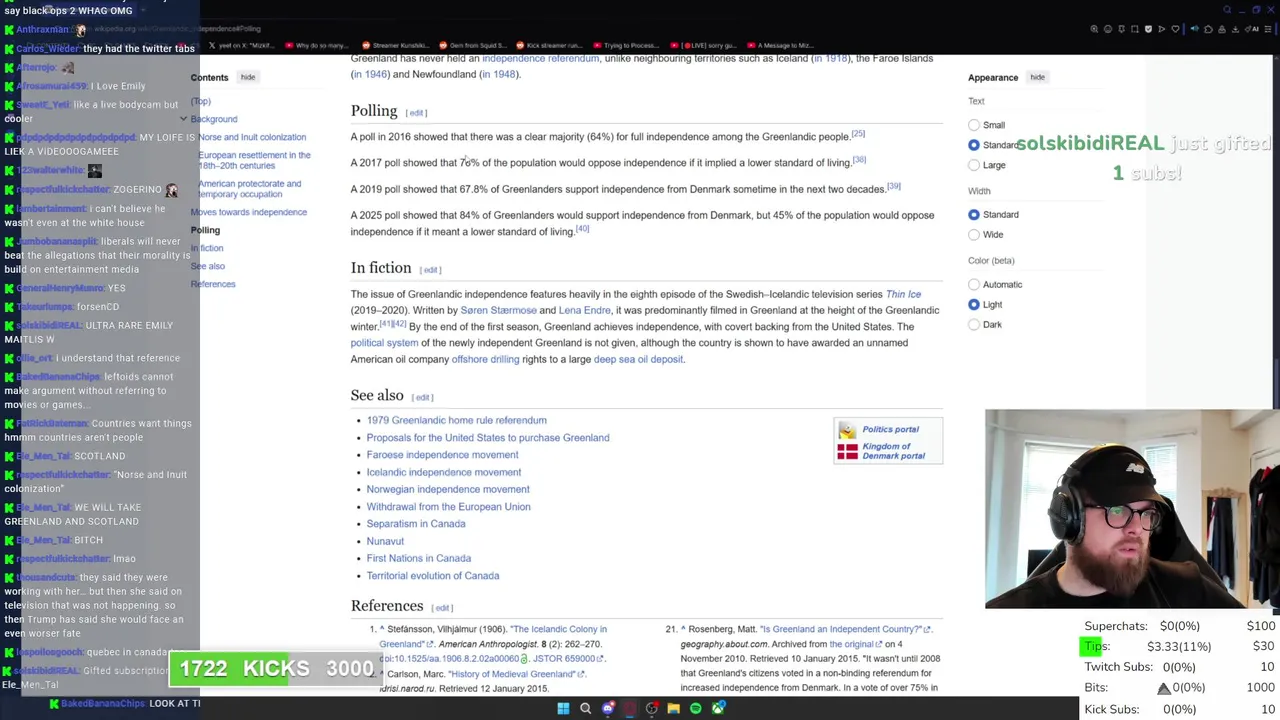
Task: Select Automatic color mode
Action: (974, 284)
